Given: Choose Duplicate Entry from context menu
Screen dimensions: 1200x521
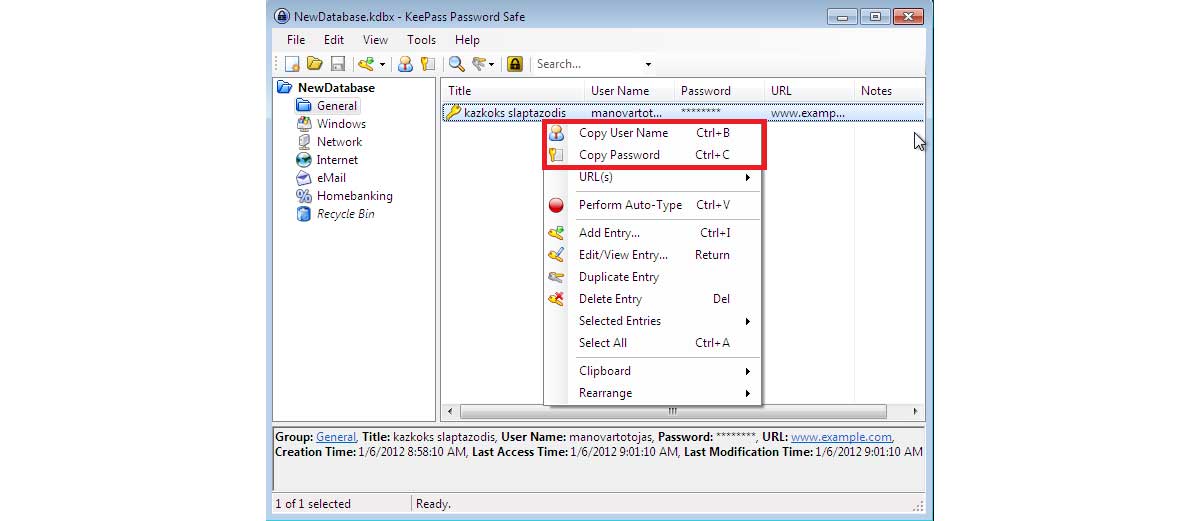Looking at the screenshot, I should coord(653,277).
